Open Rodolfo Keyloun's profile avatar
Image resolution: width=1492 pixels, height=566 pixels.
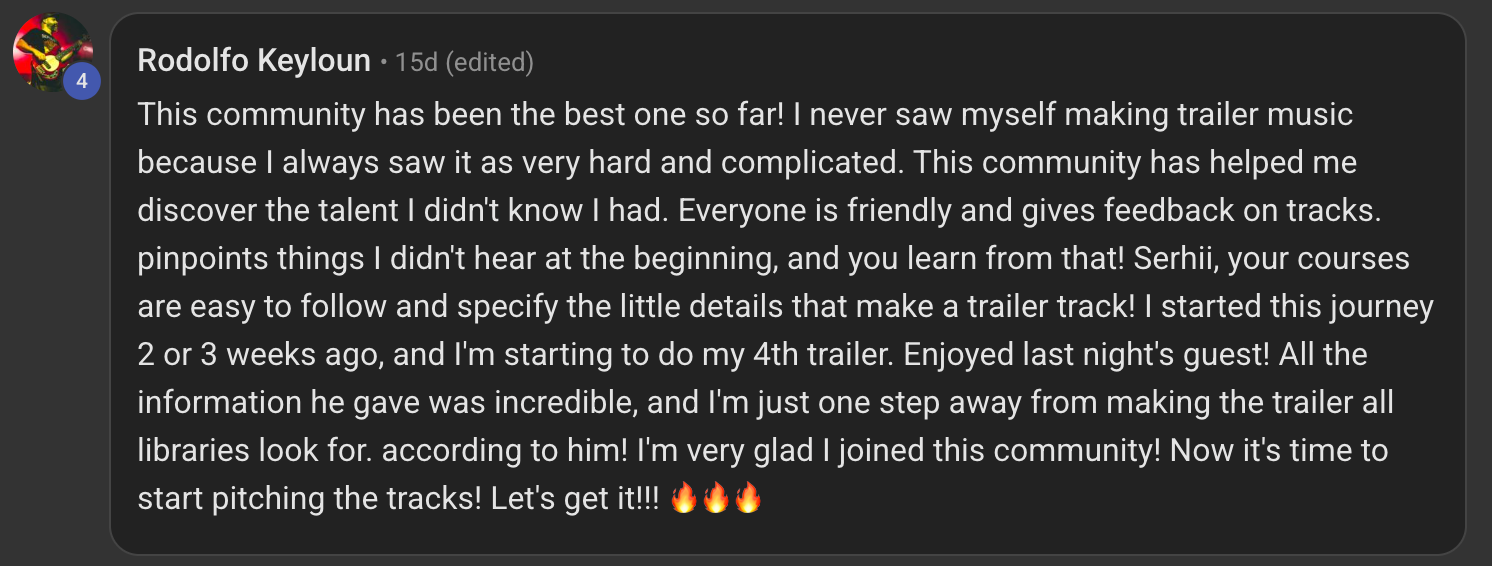click(48, 48)
